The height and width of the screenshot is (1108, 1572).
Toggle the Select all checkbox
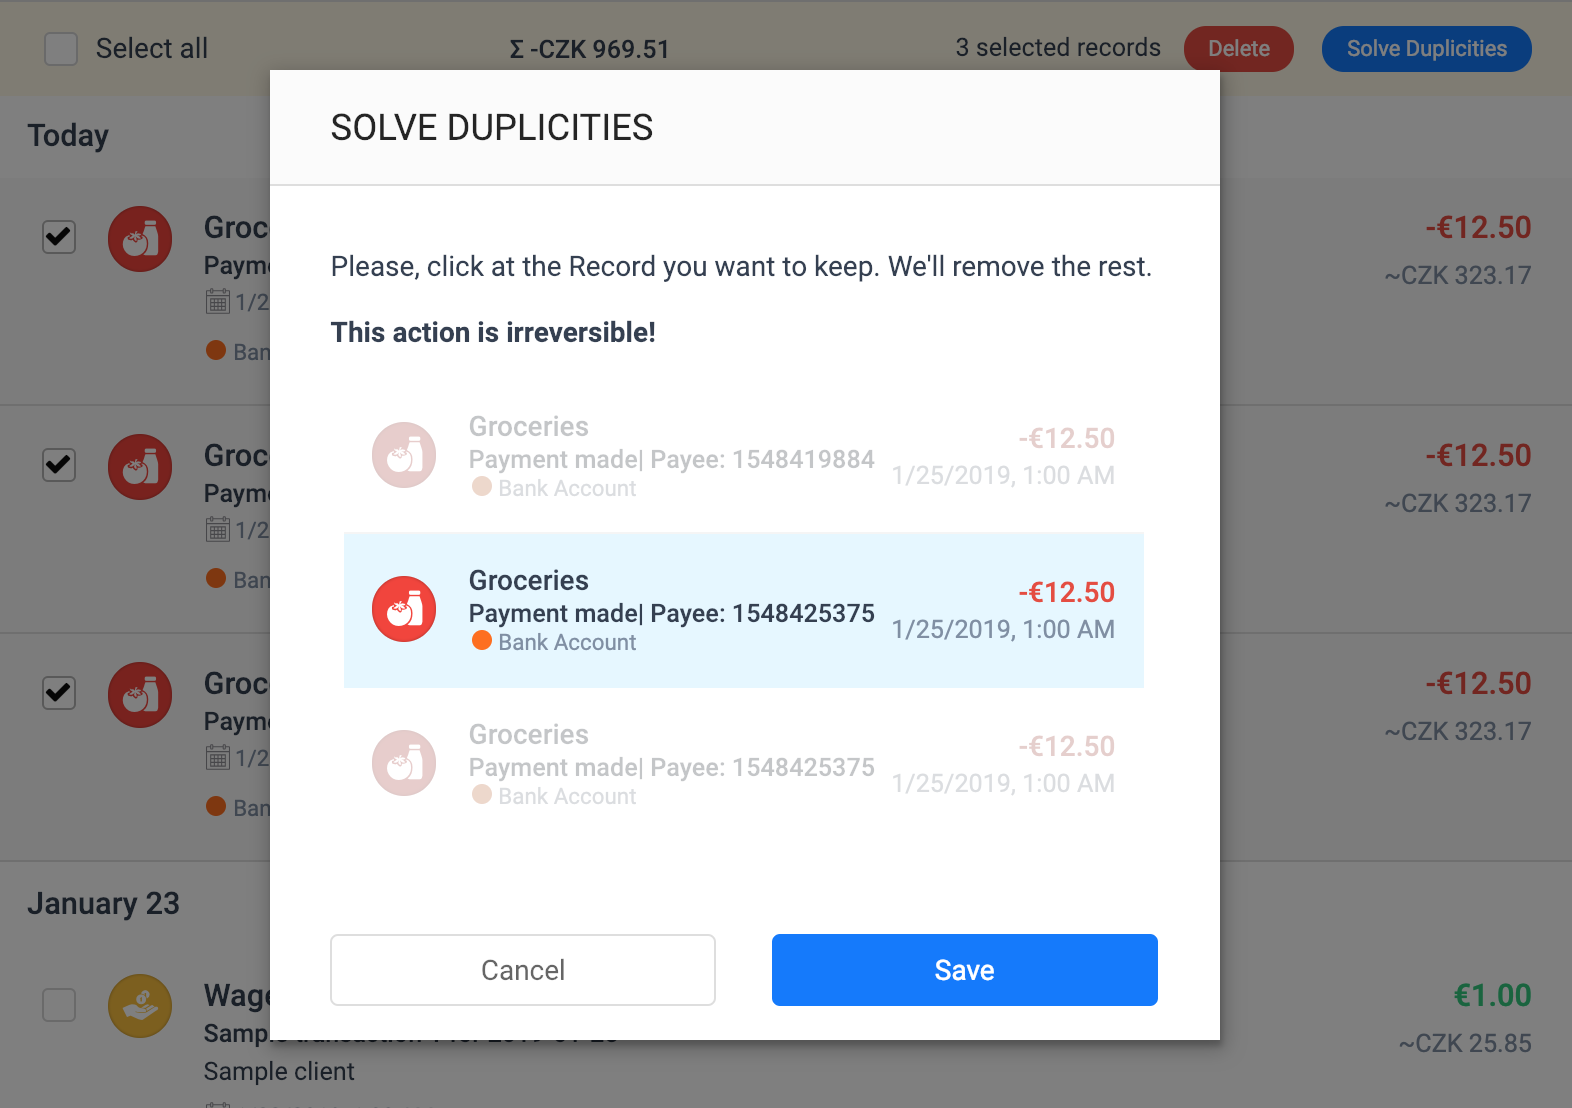(x=61, y=49)
